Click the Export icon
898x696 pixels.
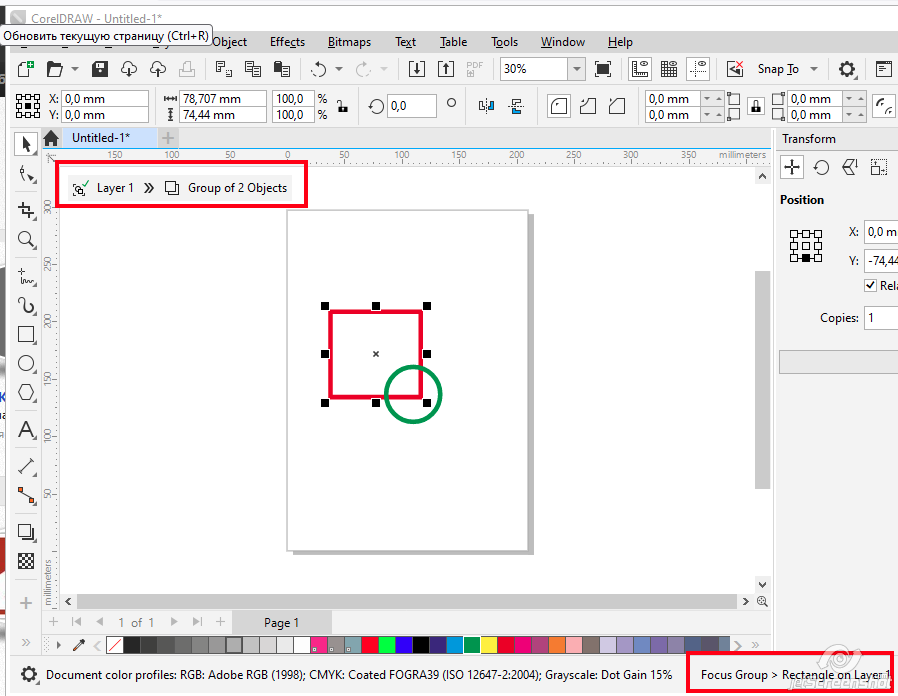pyautogui.click(x=446, y=69)
